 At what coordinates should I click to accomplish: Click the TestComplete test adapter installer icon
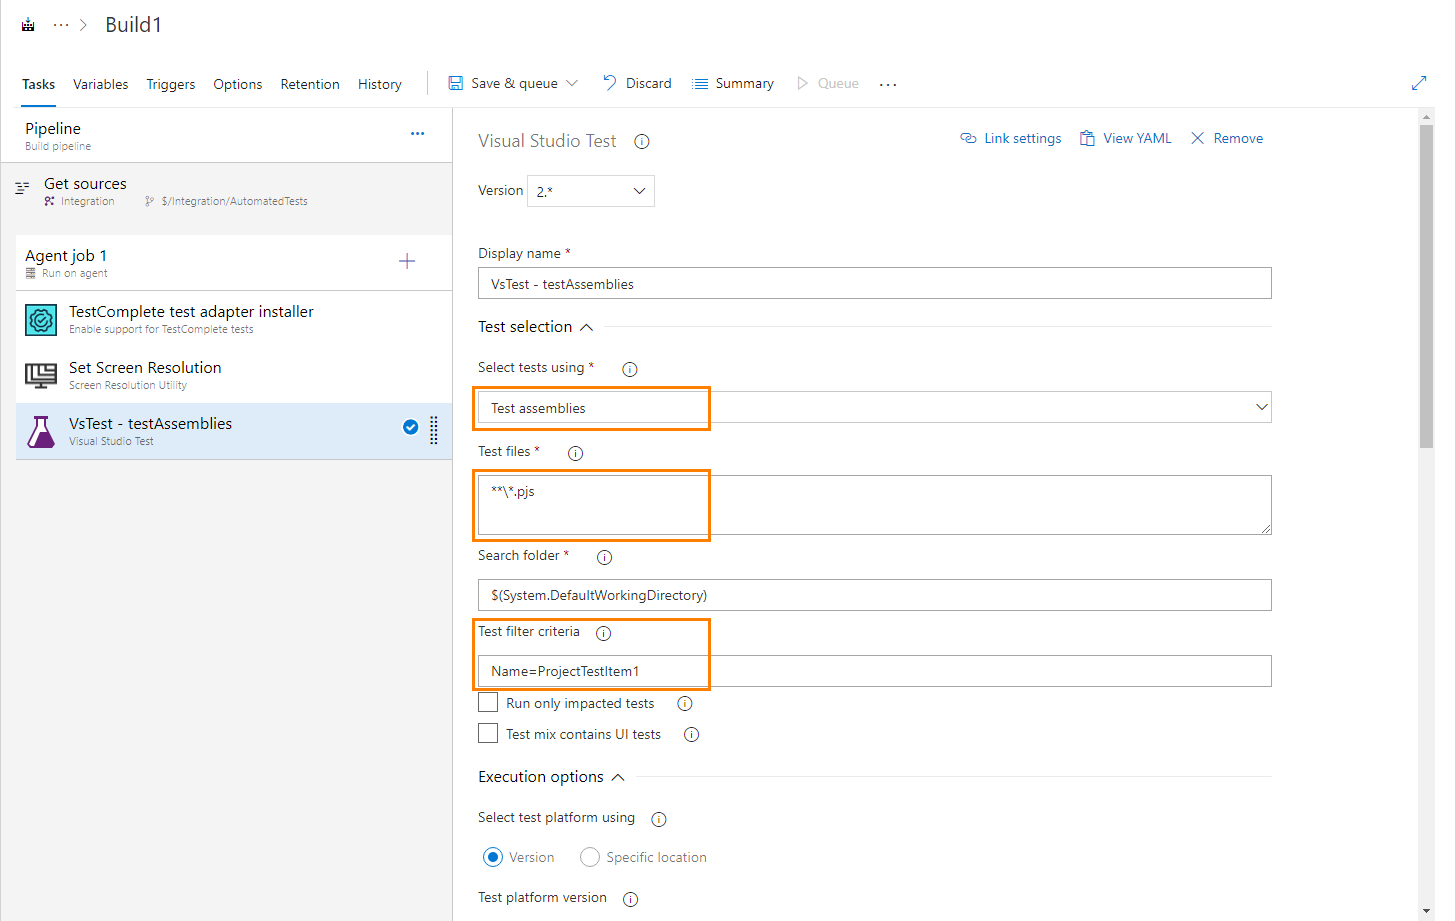pos(40,319)
